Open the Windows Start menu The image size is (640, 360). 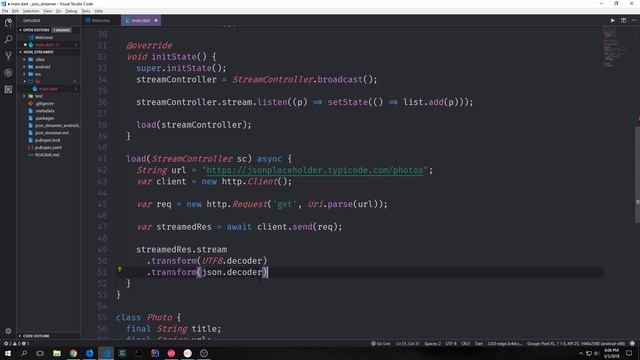point(8,353)
